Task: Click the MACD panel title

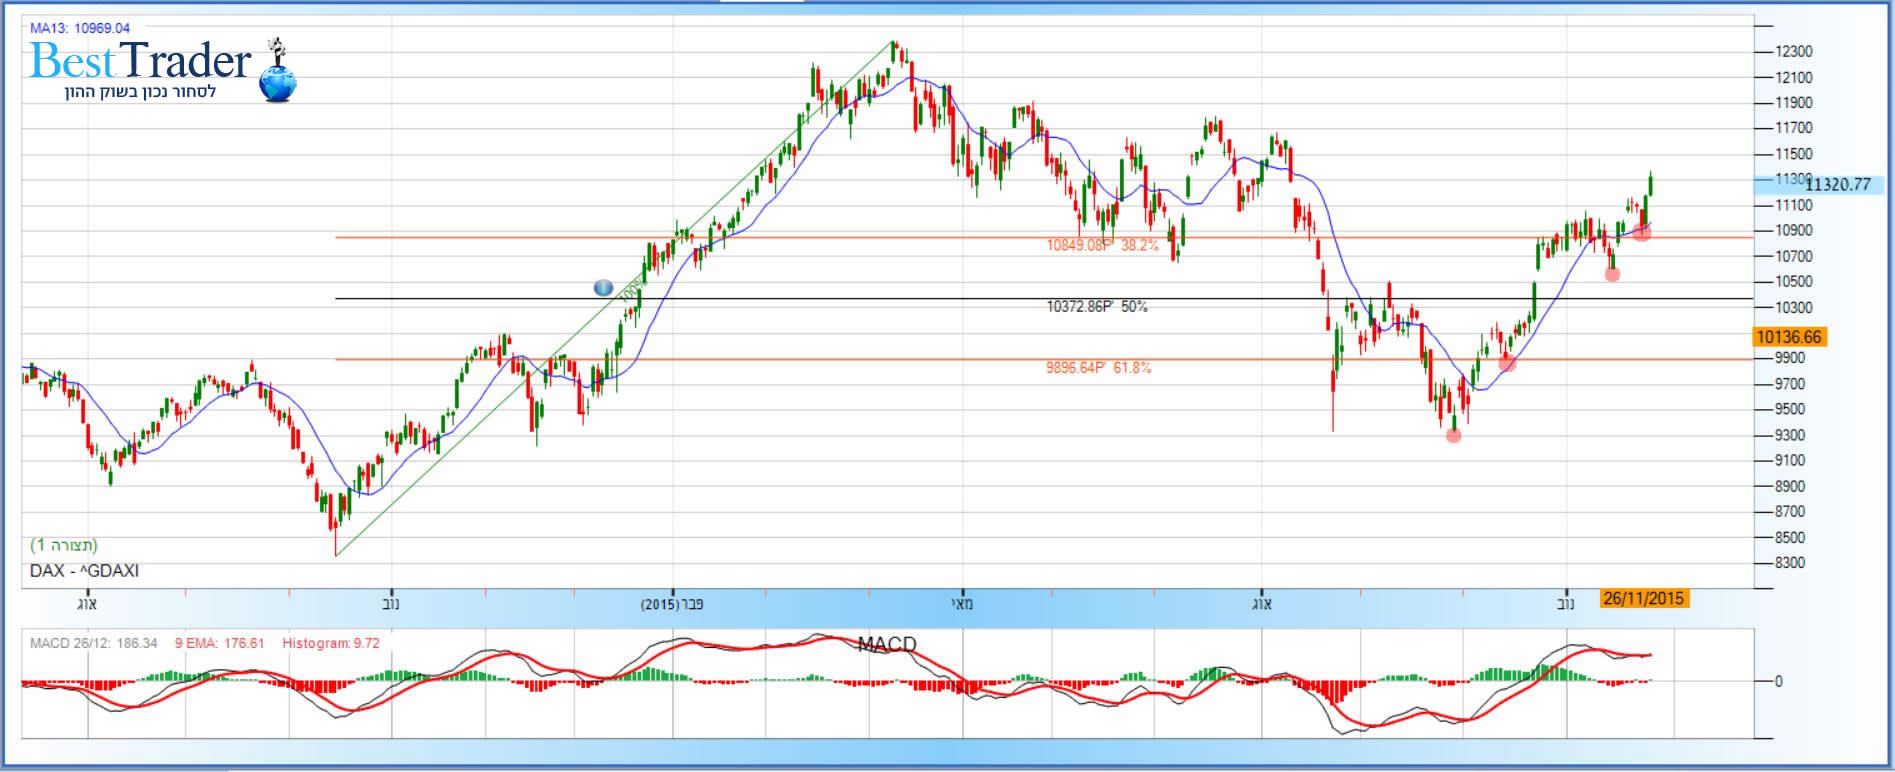Action: pos(886,645)
